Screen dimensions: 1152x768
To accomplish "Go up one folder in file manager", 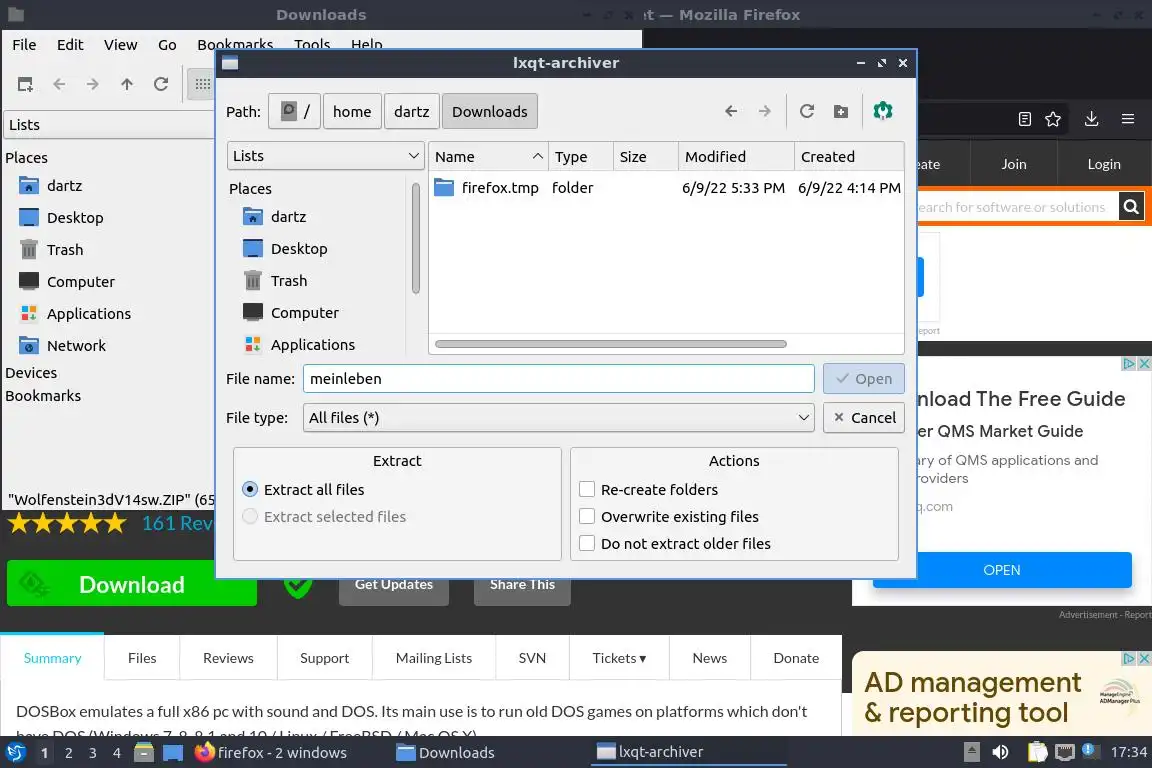I will (127, 85).
